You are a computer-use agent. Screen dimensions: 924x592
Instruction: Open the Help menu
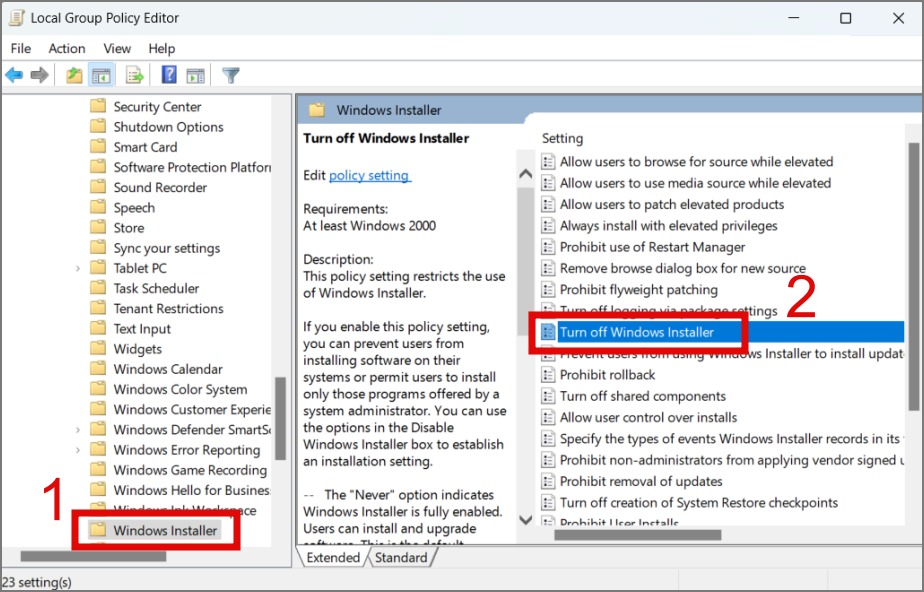pos(161,48)
